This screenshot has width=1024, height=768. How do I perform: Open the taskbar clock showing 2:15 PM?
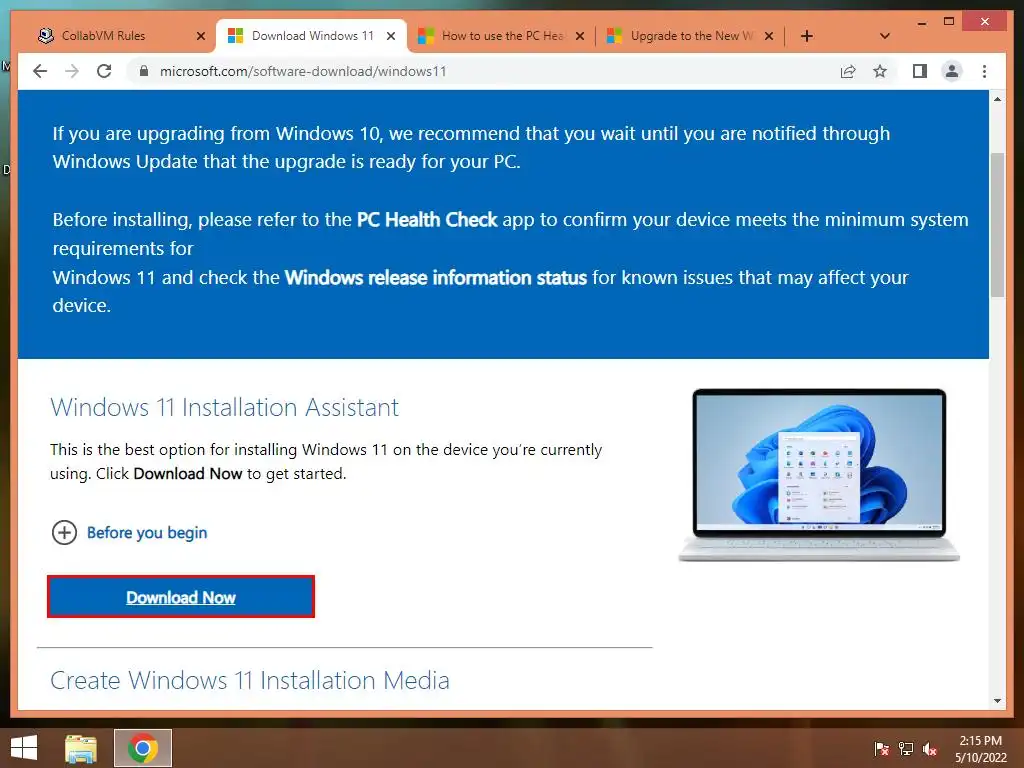coord(981,749)
